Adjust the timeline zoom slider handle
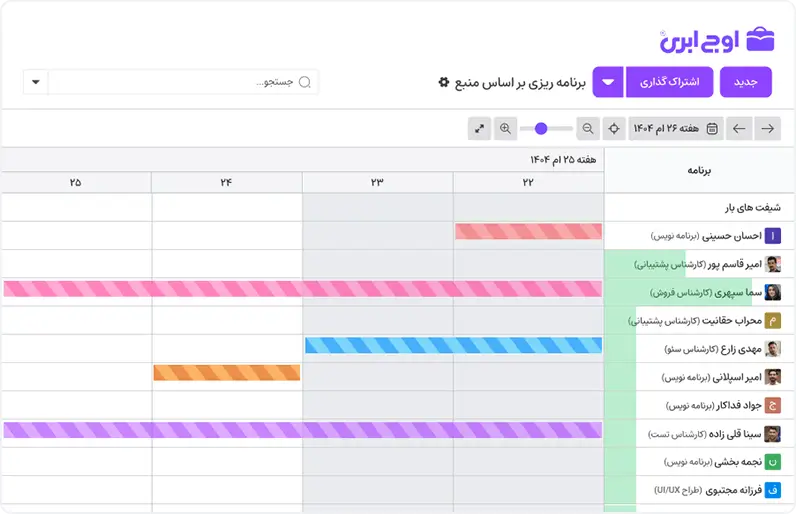 click(541, 128)
